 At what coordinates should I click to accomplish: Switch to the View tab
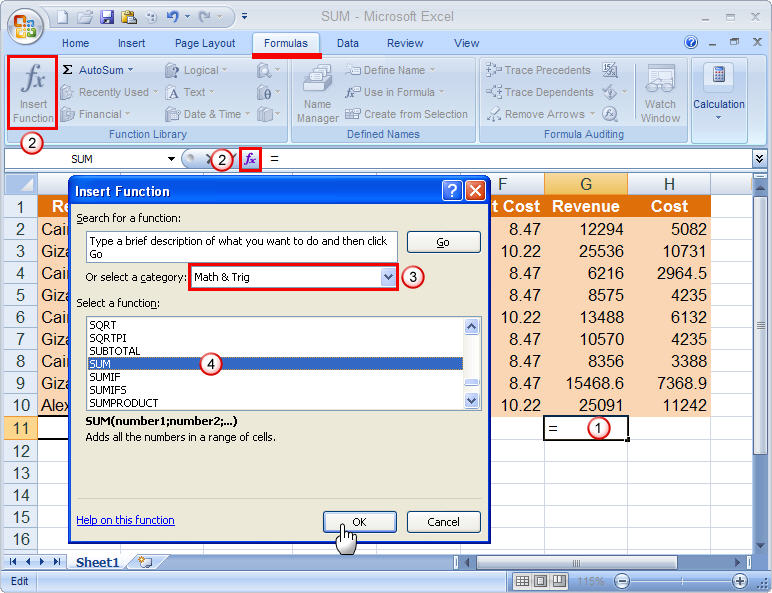[466, 43]
